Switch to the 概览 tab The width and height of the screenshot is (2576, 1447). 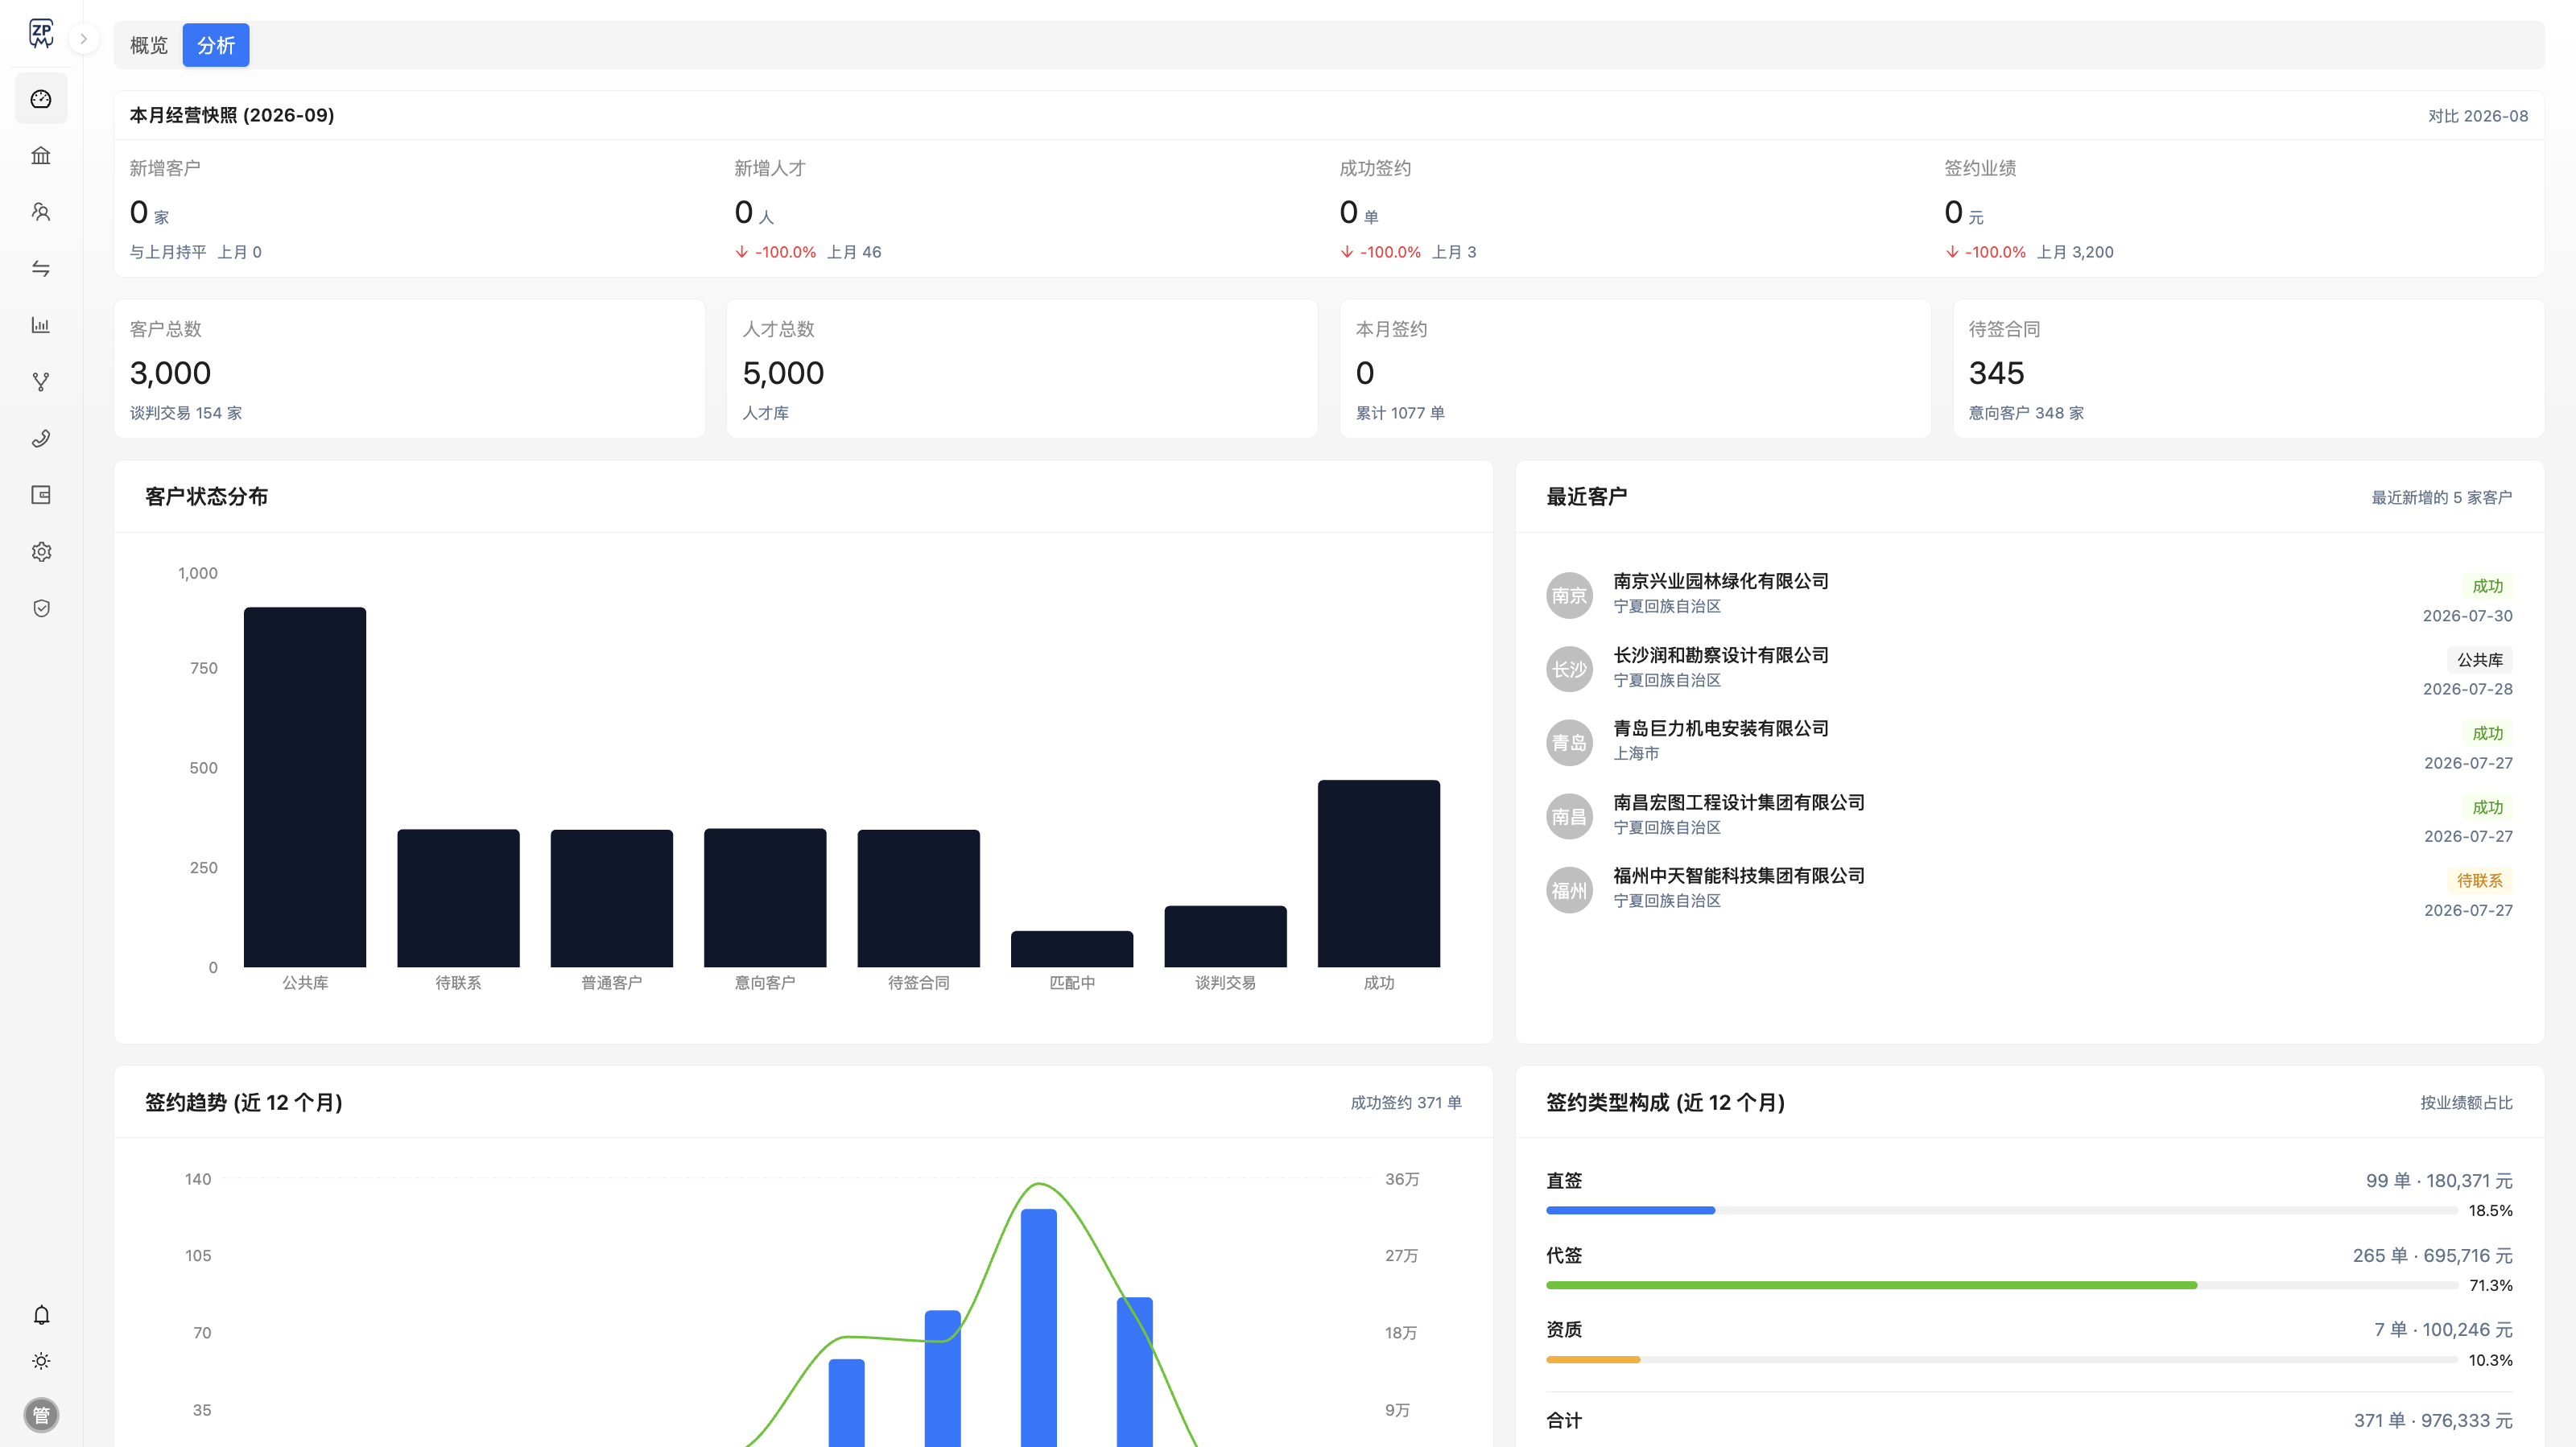tap(149, 45)
